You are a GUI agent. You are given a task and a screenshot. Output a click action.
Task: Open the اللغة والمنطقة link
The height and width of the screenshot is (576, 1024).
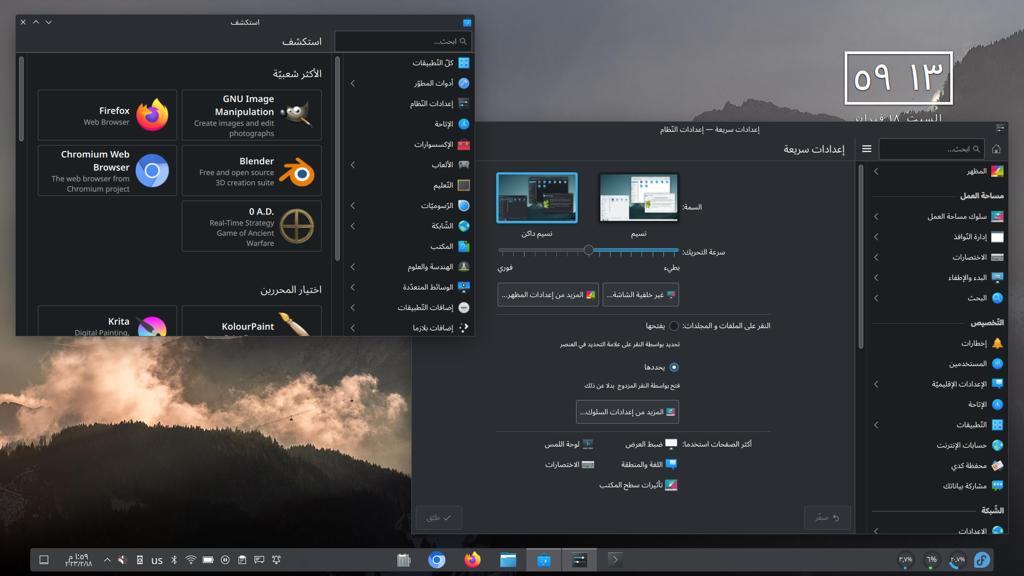click(648, 464)
